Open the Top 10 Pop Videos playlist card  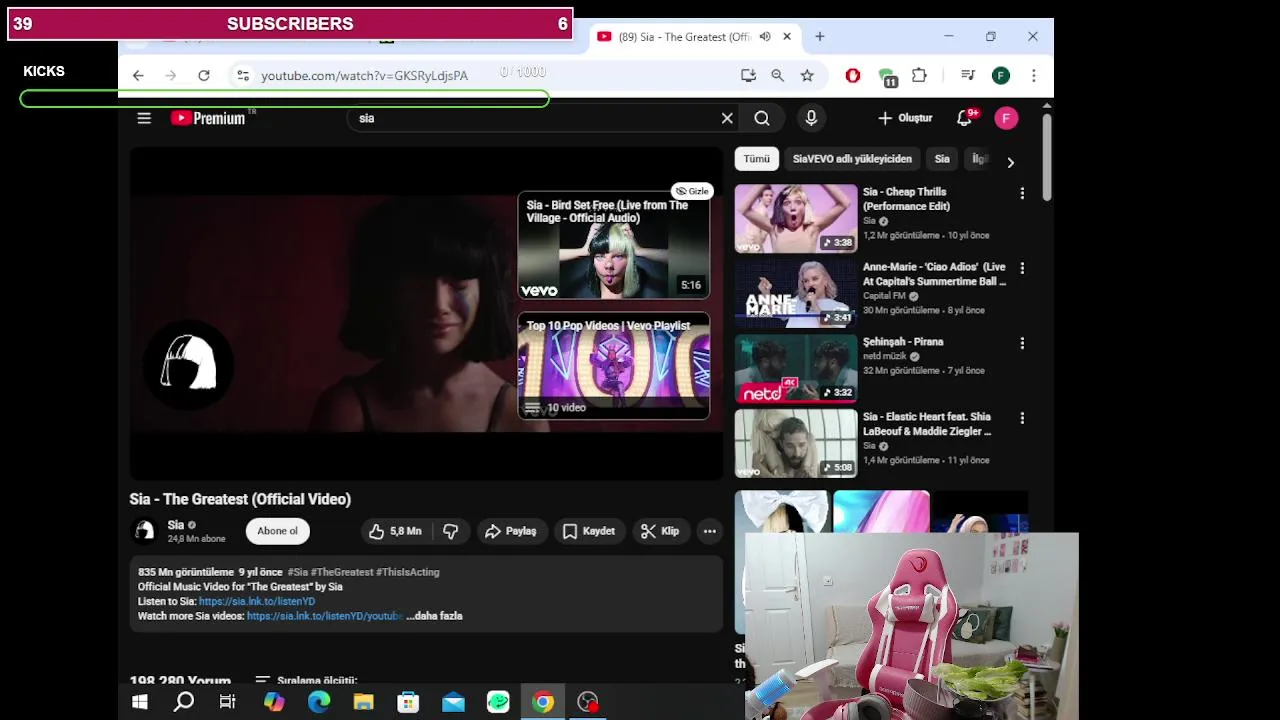(x=614, y=366)
